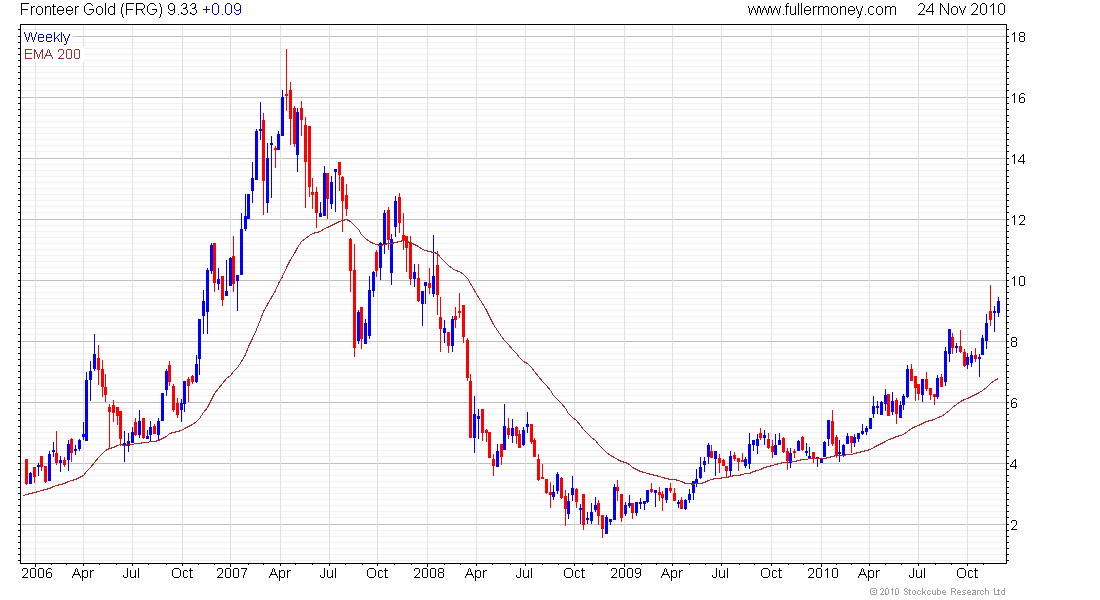Click the 14 price axis label
This screenshot has width=1100, height=600.
click(1017, 159)
